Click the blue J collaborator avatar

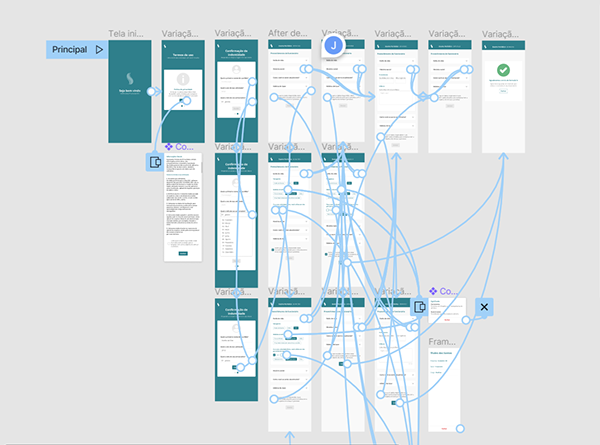pos(333,46)
